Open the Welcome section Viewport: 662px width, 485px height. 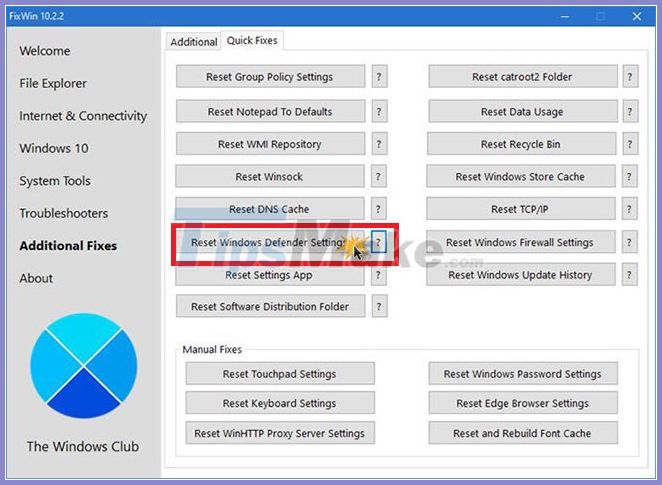point(45,51)
